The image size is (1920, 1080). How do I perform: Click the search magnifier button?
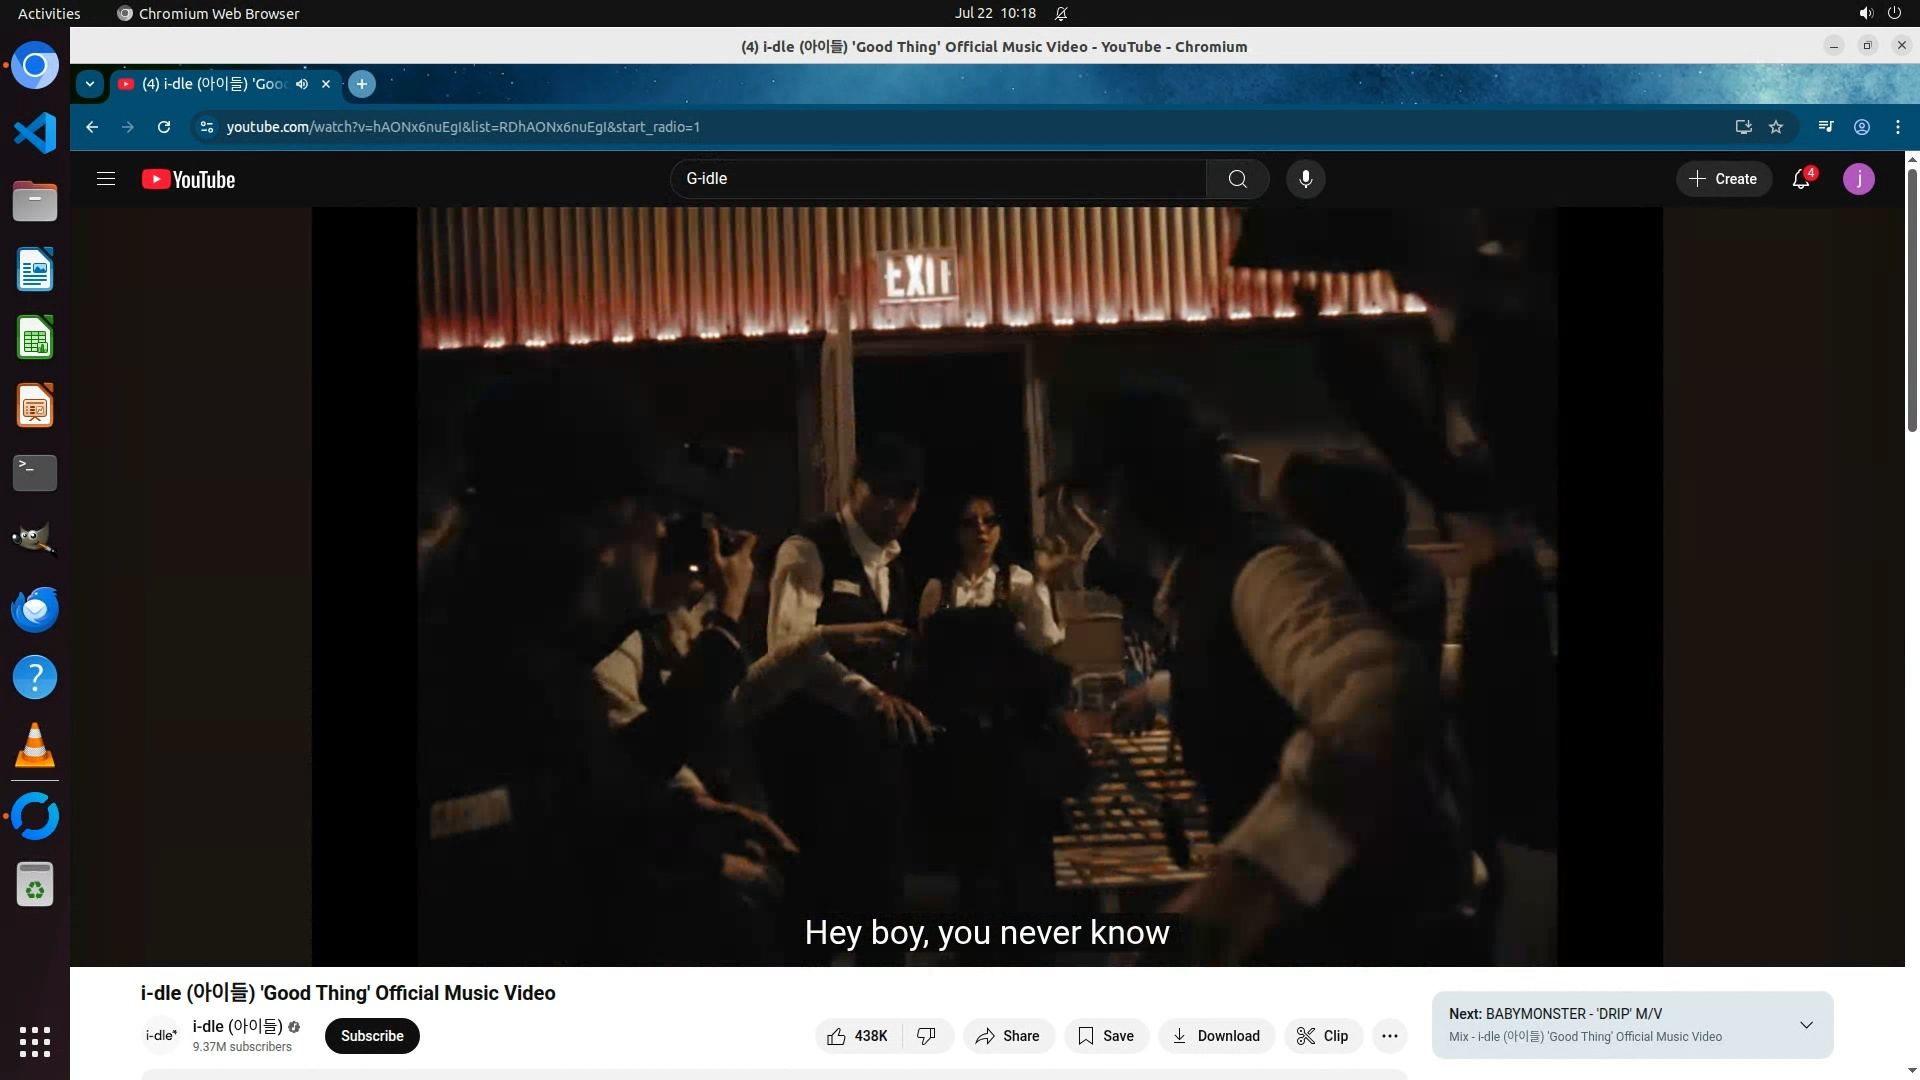pos(1237,179)
